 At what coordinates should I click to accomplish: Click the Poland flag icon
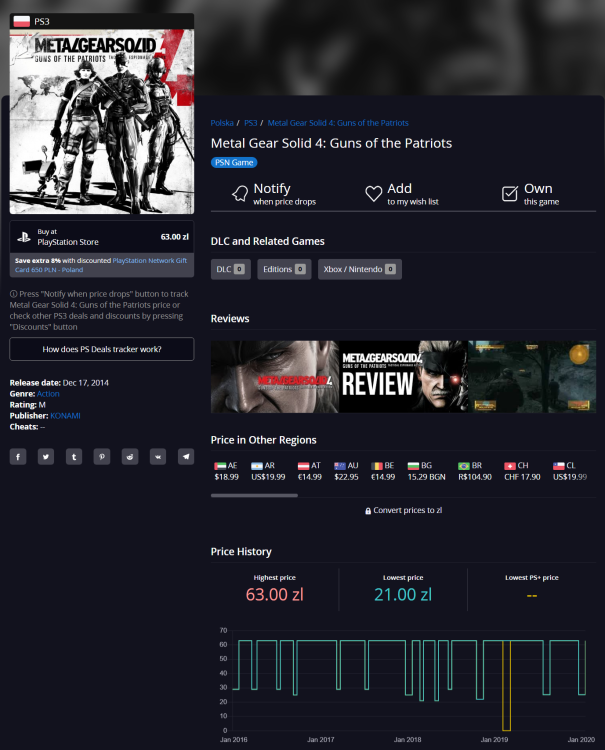pos(22,21)
